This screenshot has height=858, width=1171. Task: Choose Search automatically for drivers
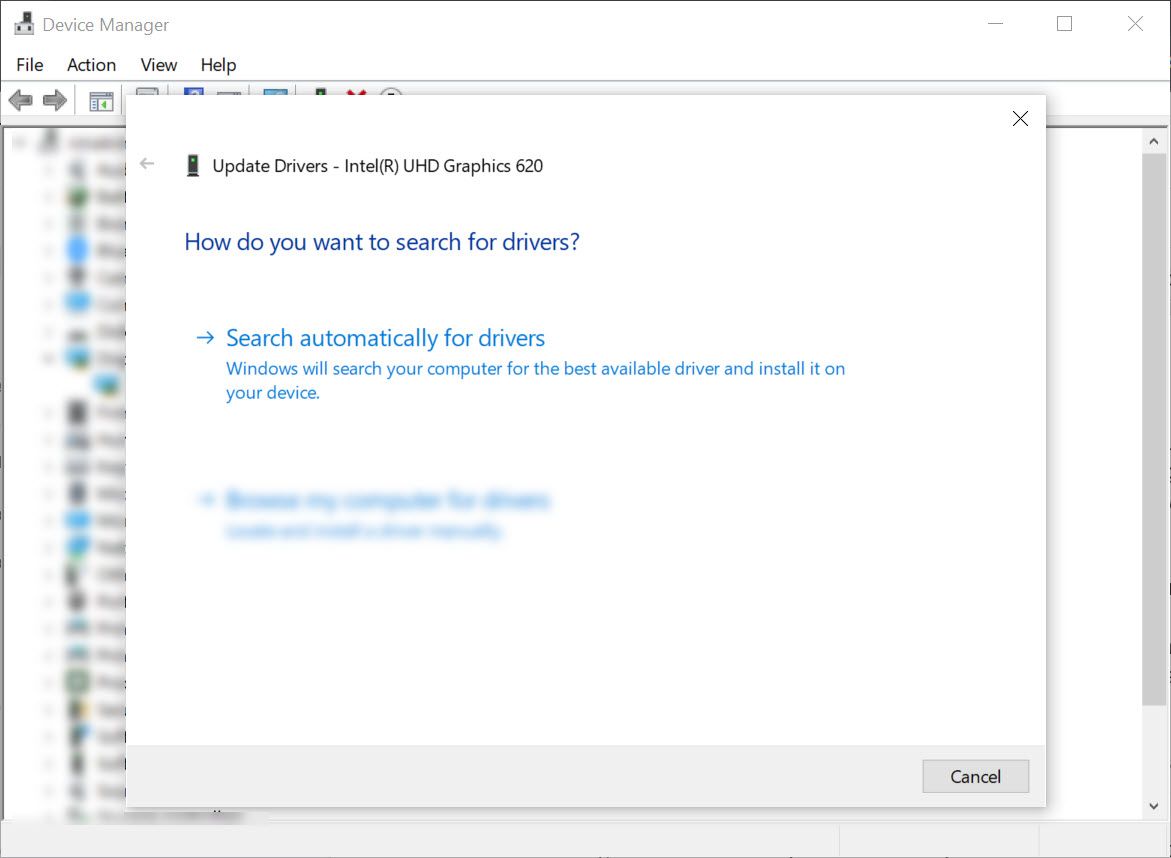click(x=385, y=338)
